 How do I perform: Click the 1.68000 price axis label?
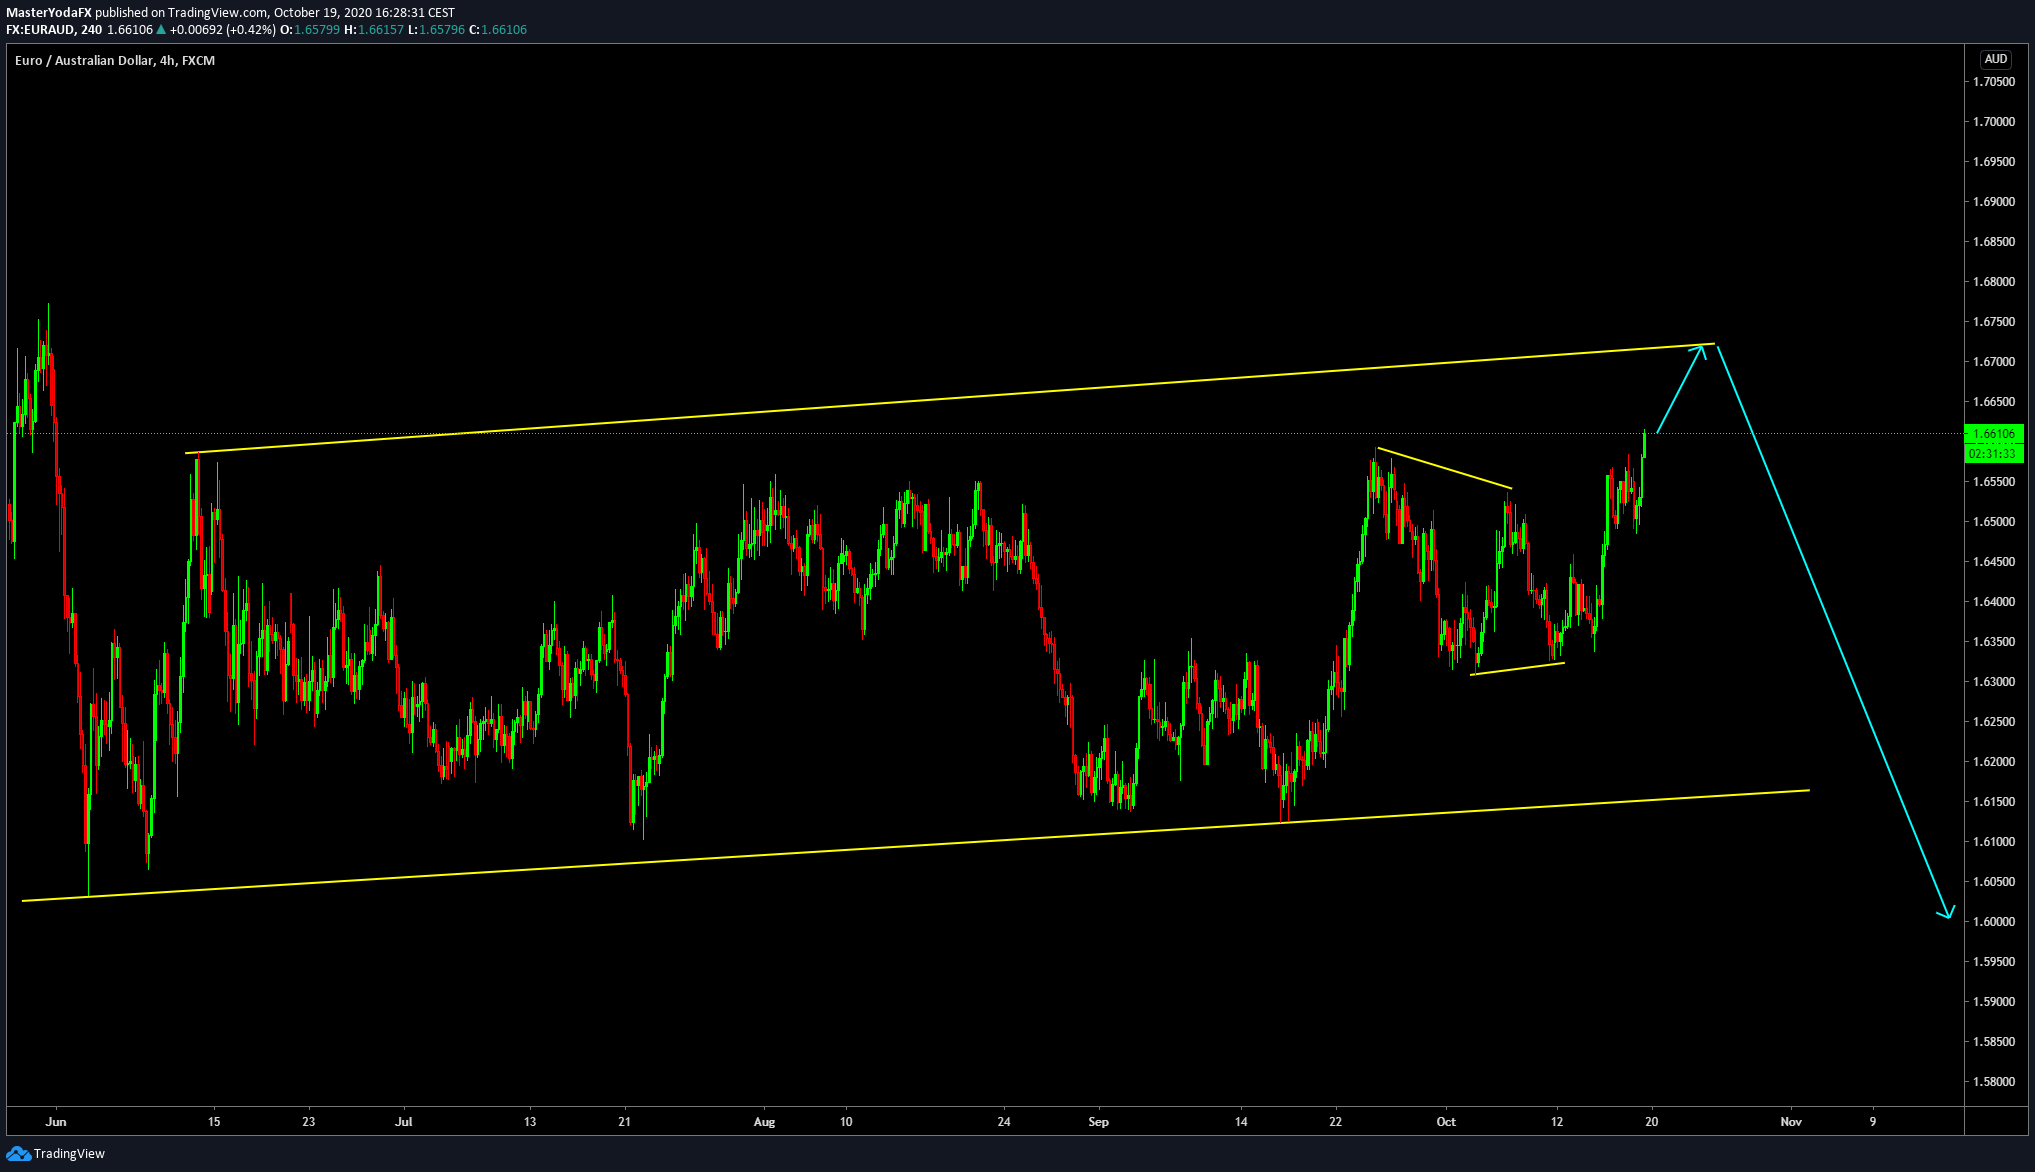pyautogui.click(x=1993, y=282)
